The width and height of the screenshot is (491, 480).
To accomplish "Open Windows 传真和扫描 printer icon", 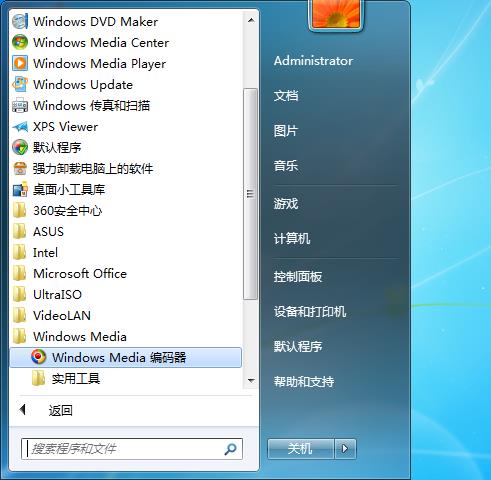I will pyautogui.click(x=20, y=106).
